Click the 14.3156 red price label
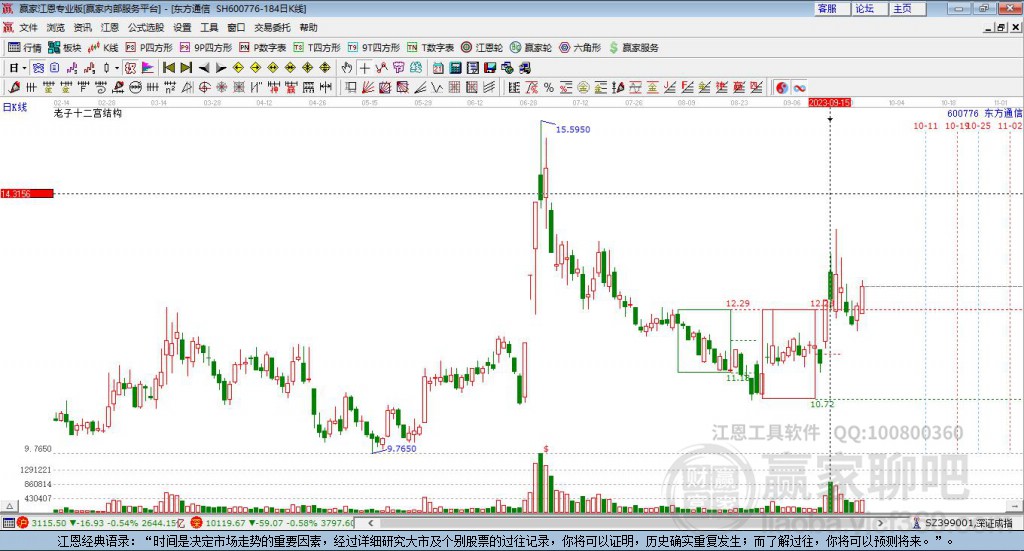 click(27, 193)
